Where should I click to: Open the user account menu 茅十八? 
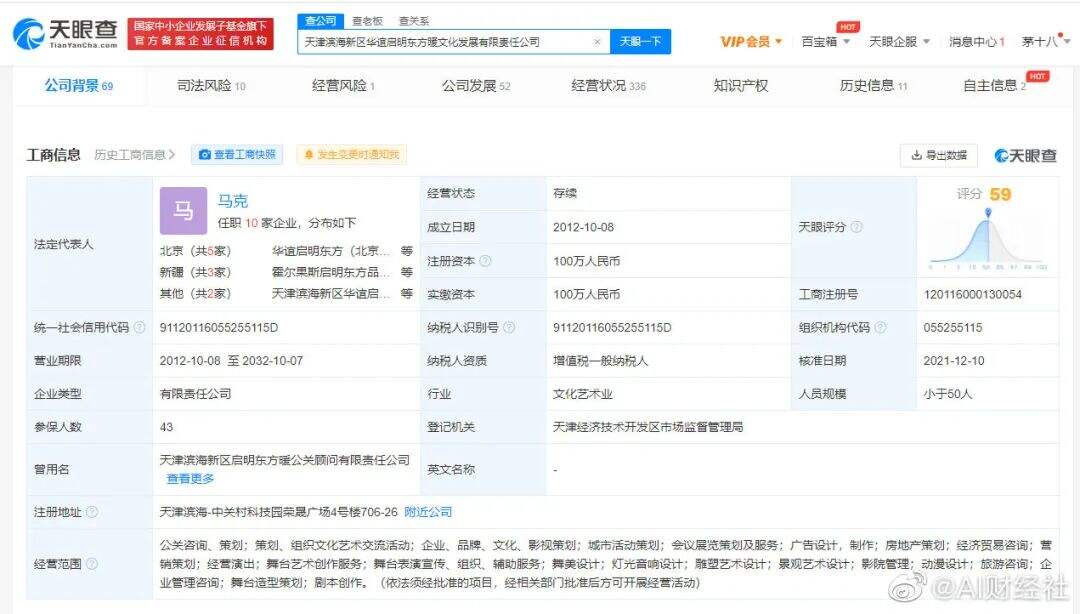pos(1045,41)
